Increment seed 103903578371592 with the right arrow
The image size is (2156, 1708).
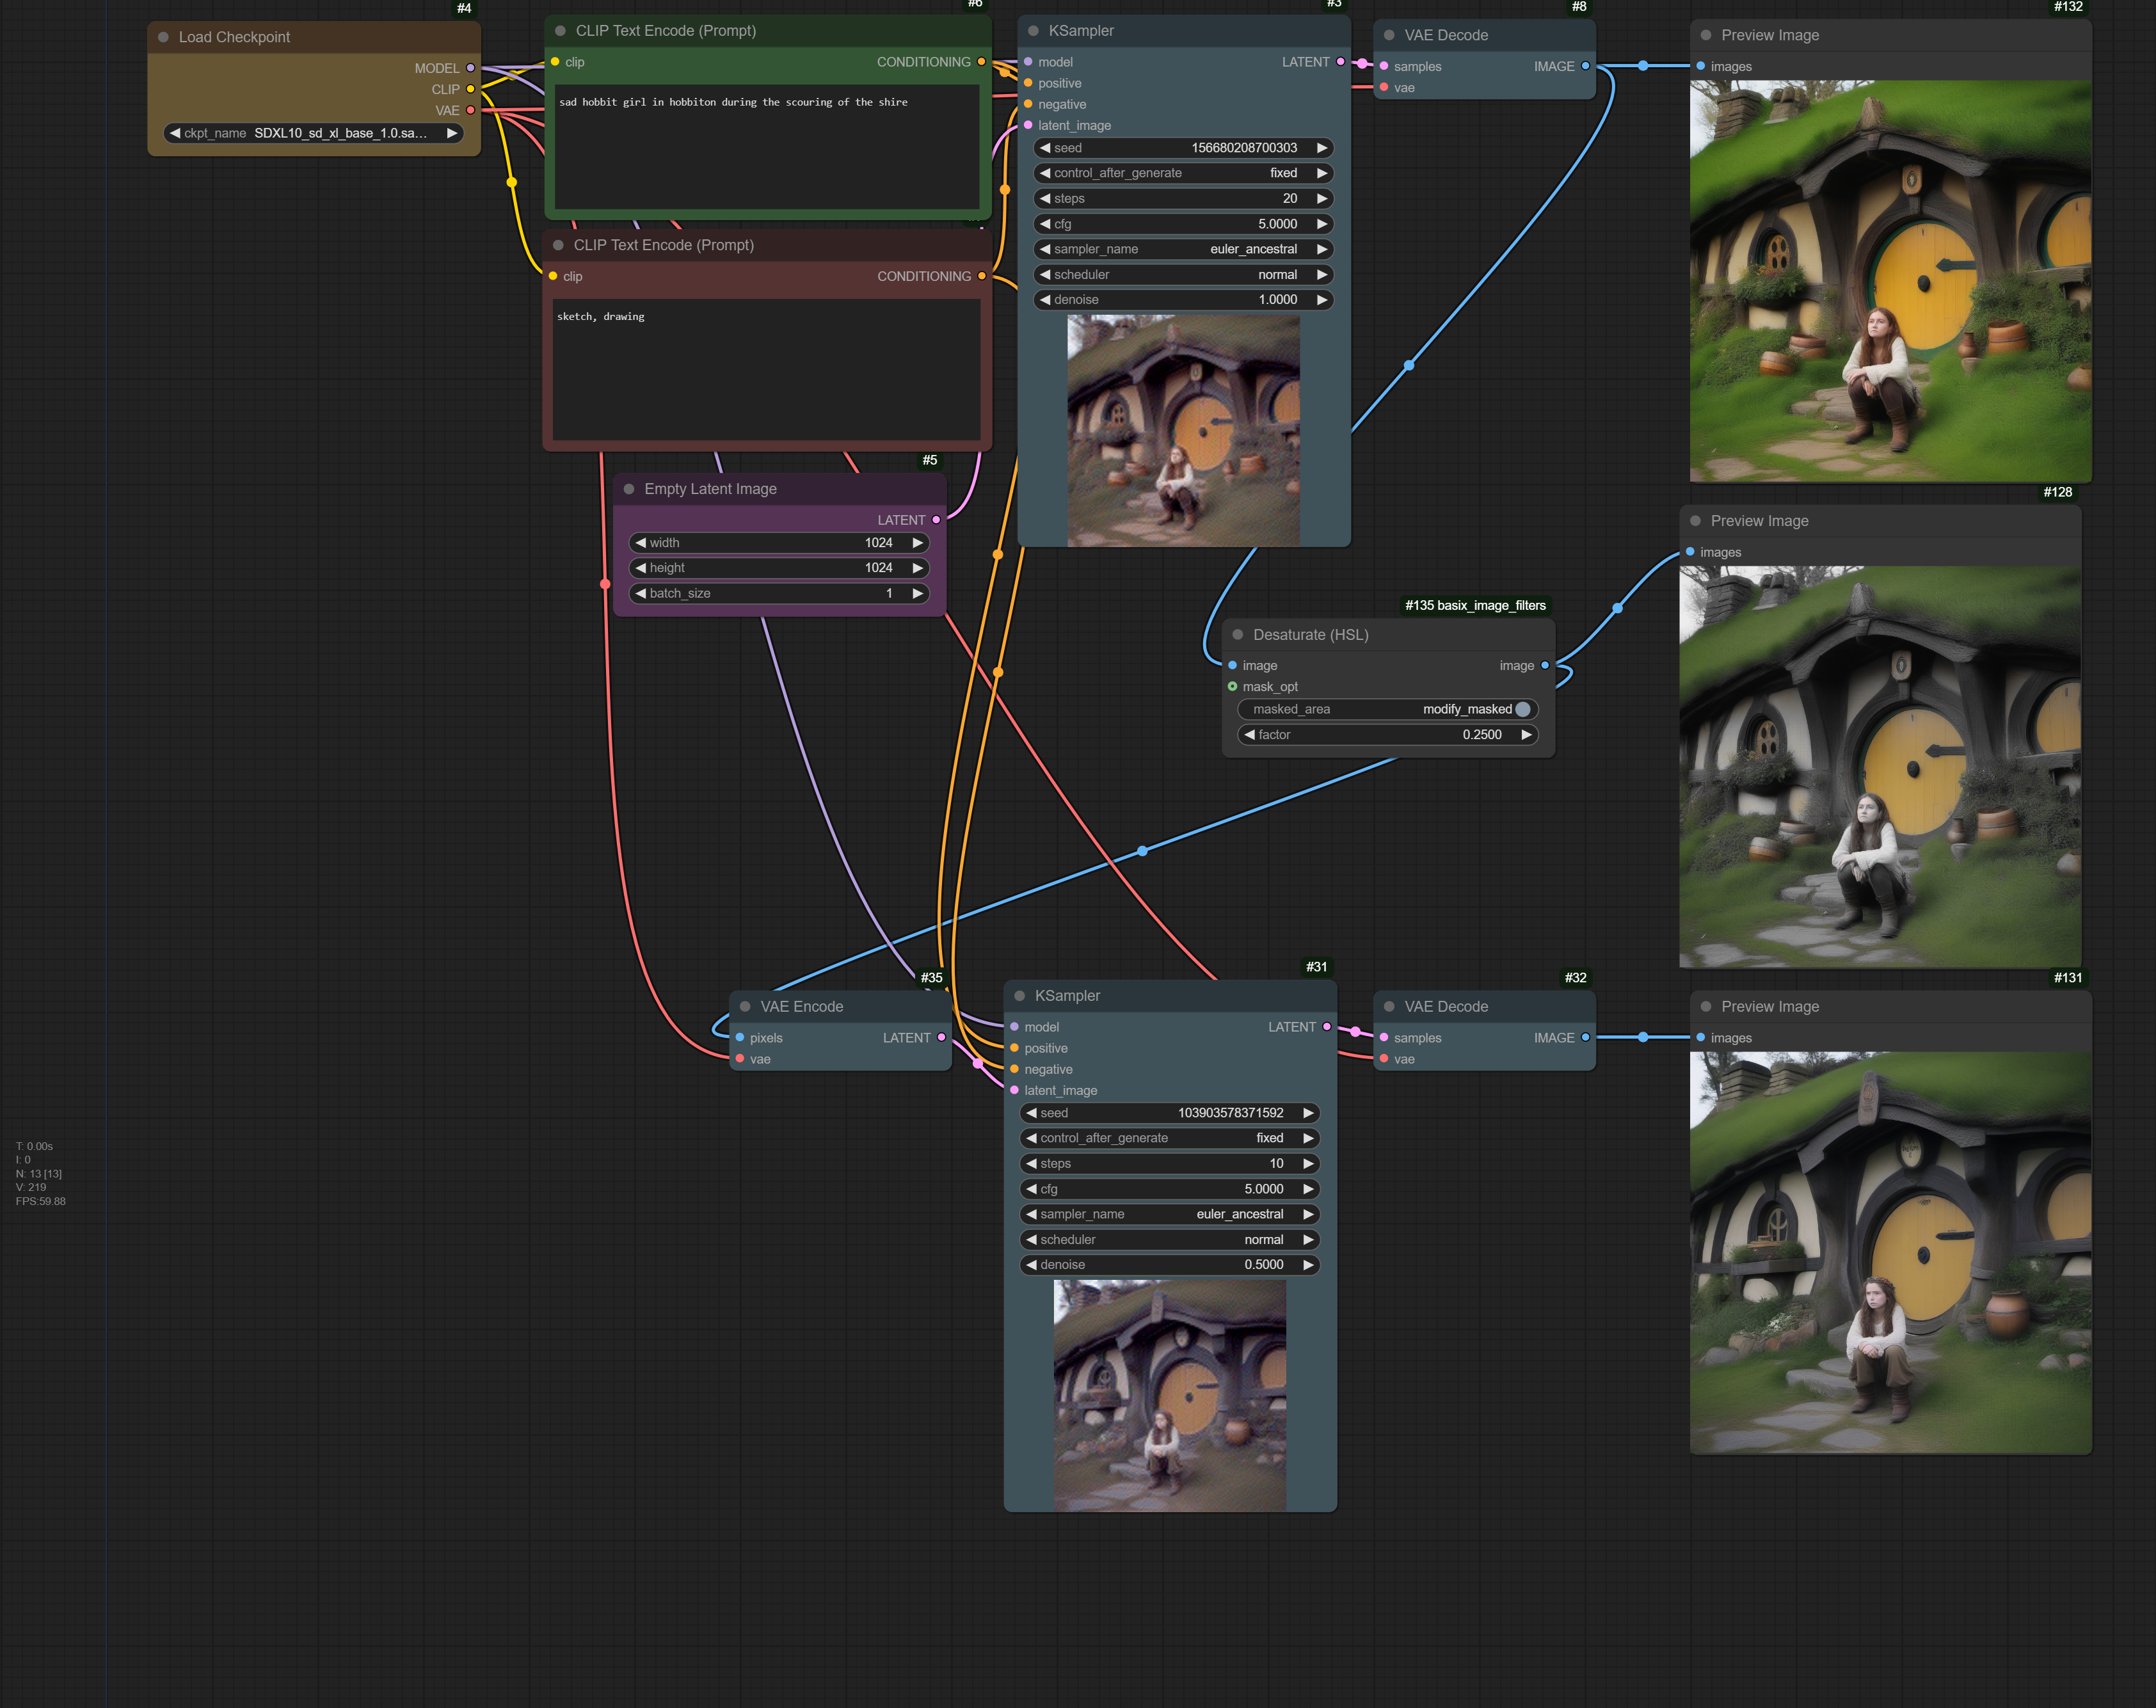(x=1308, y=1112)
